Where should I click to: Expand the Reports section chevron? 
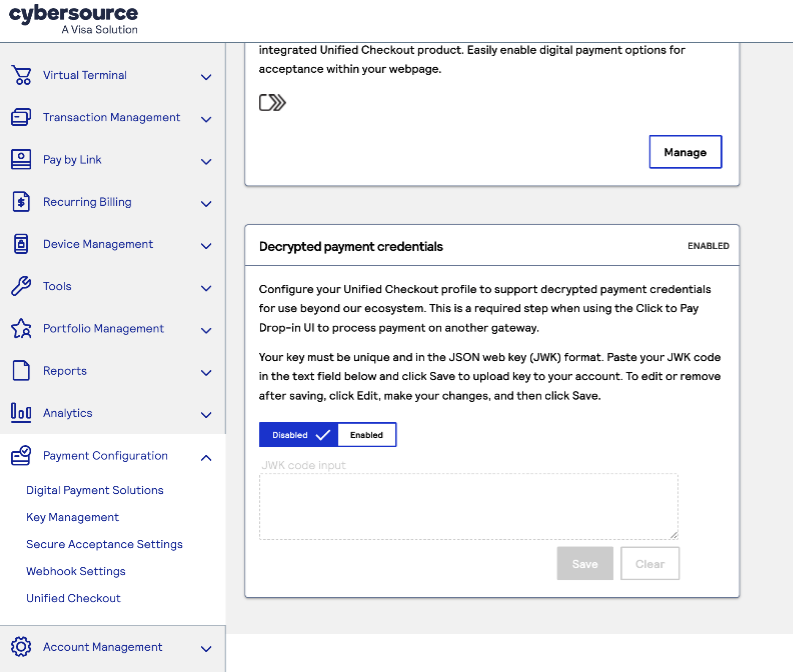206,372
